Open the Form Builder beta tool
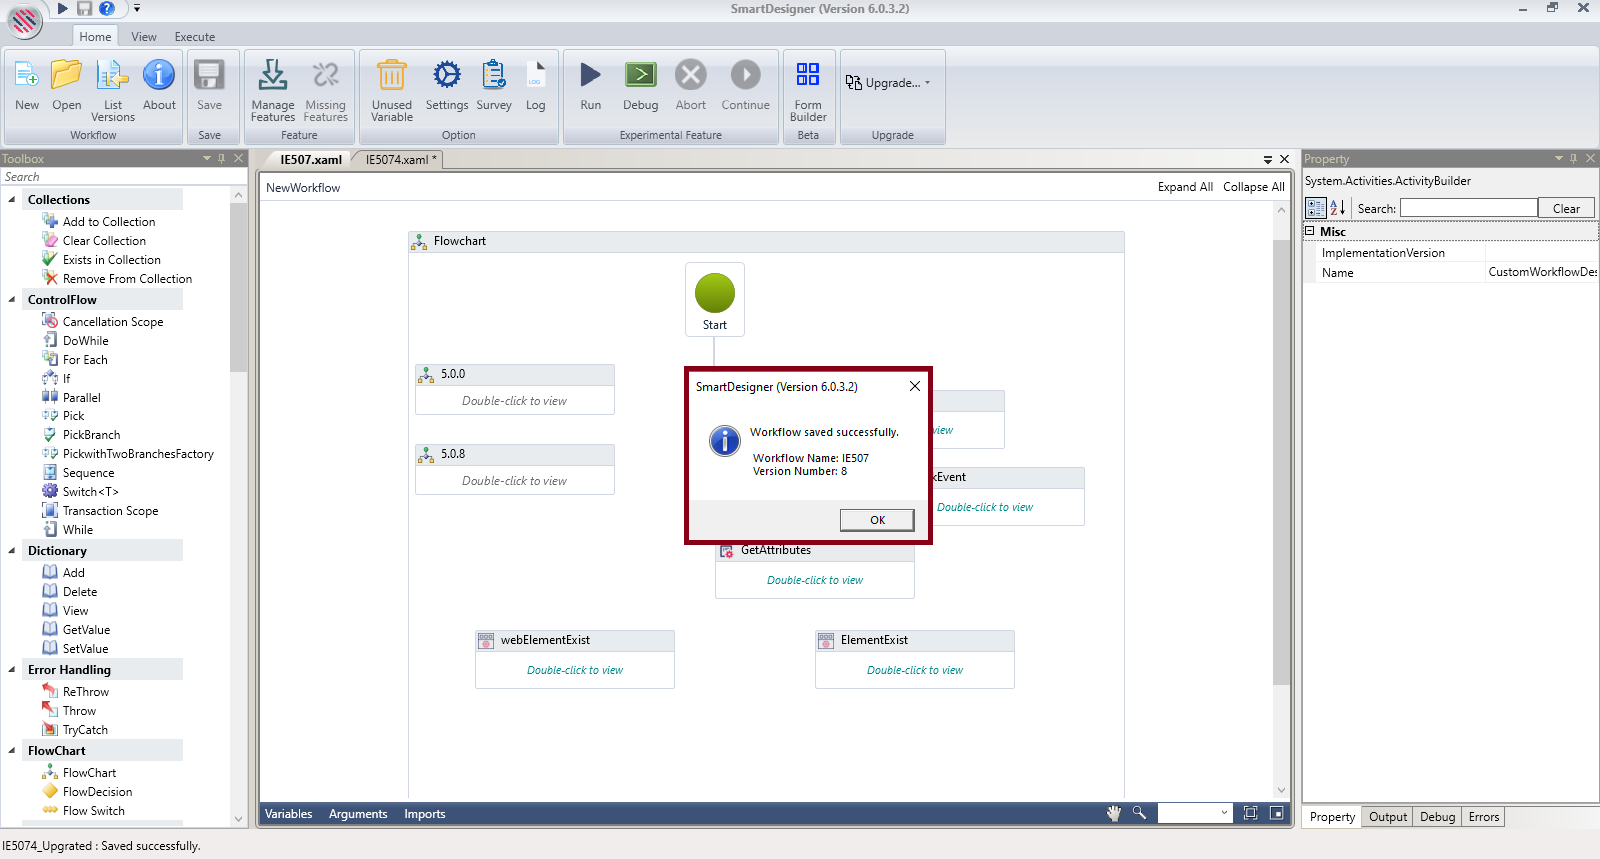1600x859 pixels. (x=808, y=75)
